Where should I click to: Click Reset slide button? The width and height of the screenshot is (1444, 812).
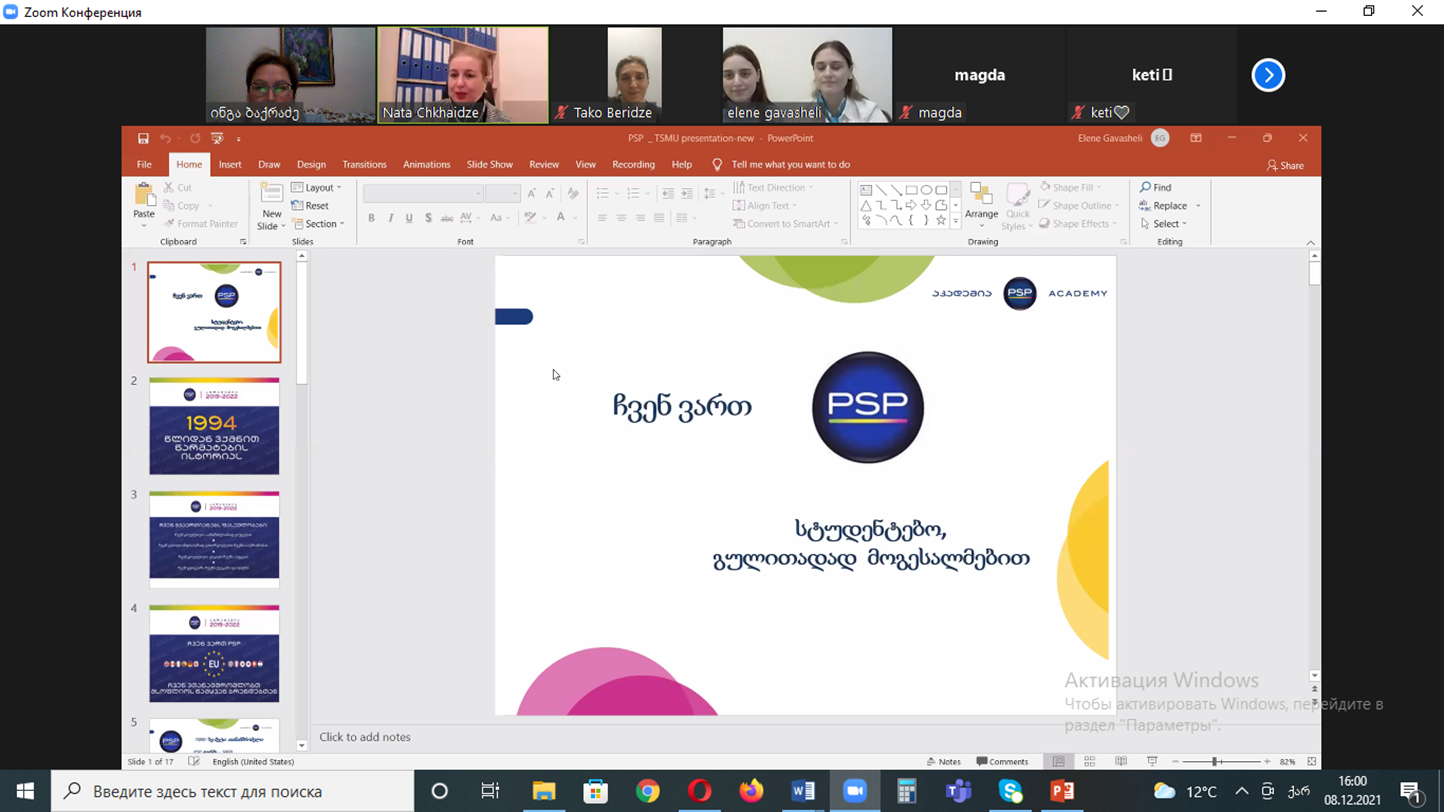pos(310,206)
